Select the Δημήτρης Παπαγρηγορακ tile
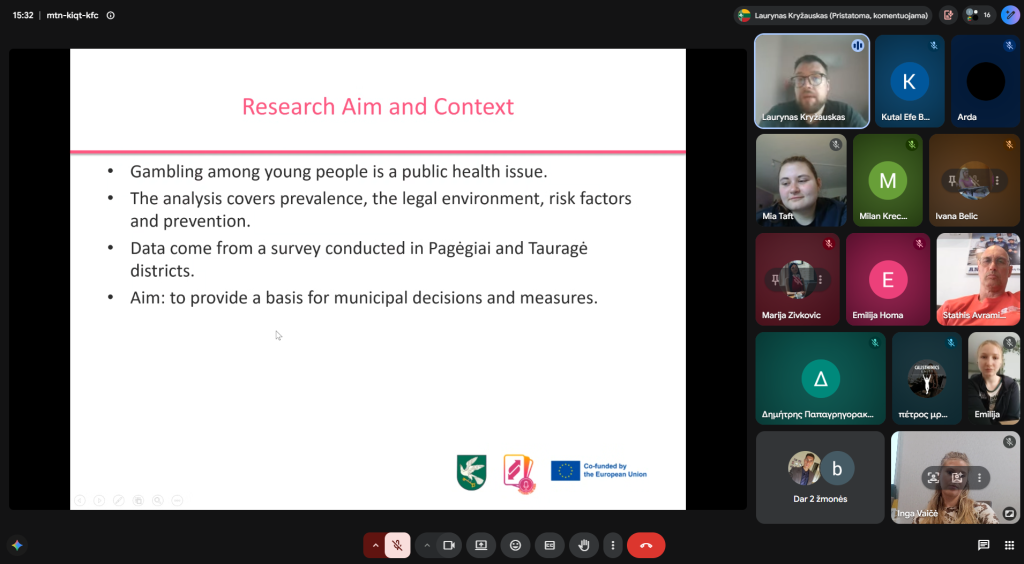Image resolution: width=1024 pixels, height=564 pixels. click(820, 379)
